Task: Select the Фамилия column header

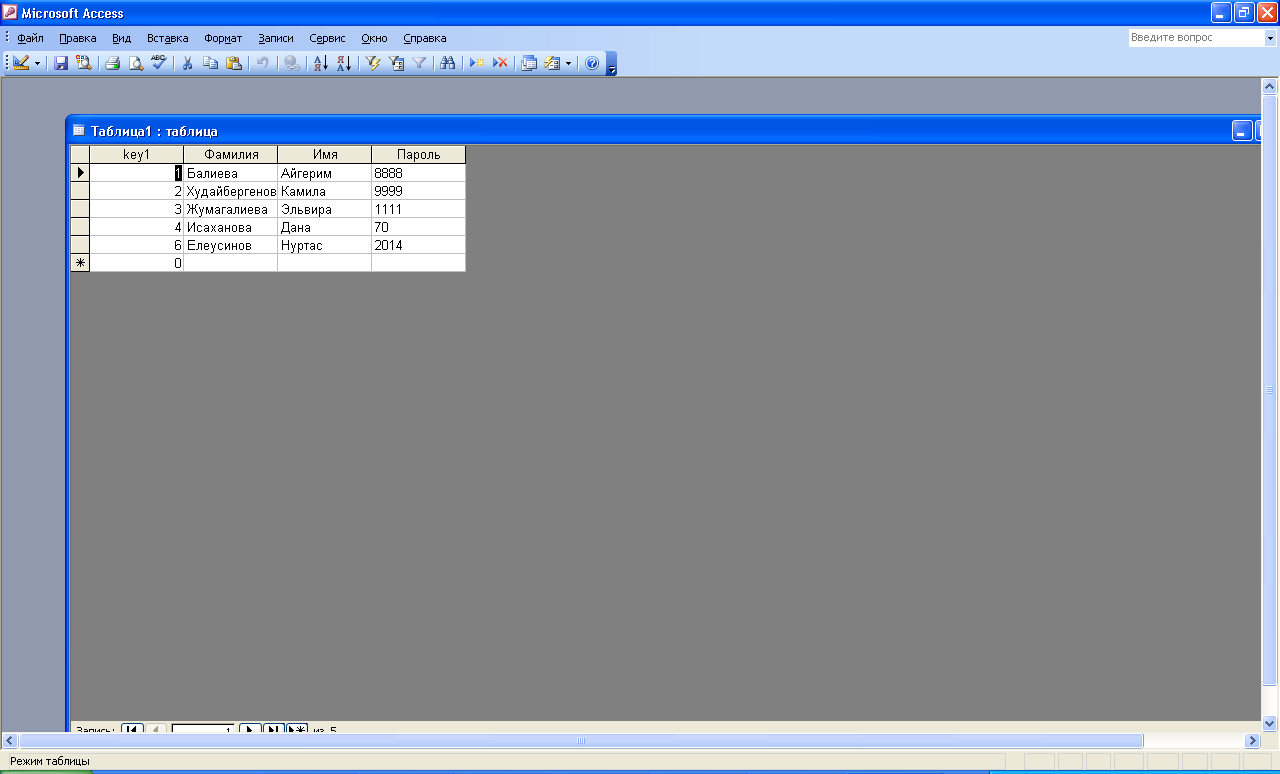Action: (x=231, y=154)
